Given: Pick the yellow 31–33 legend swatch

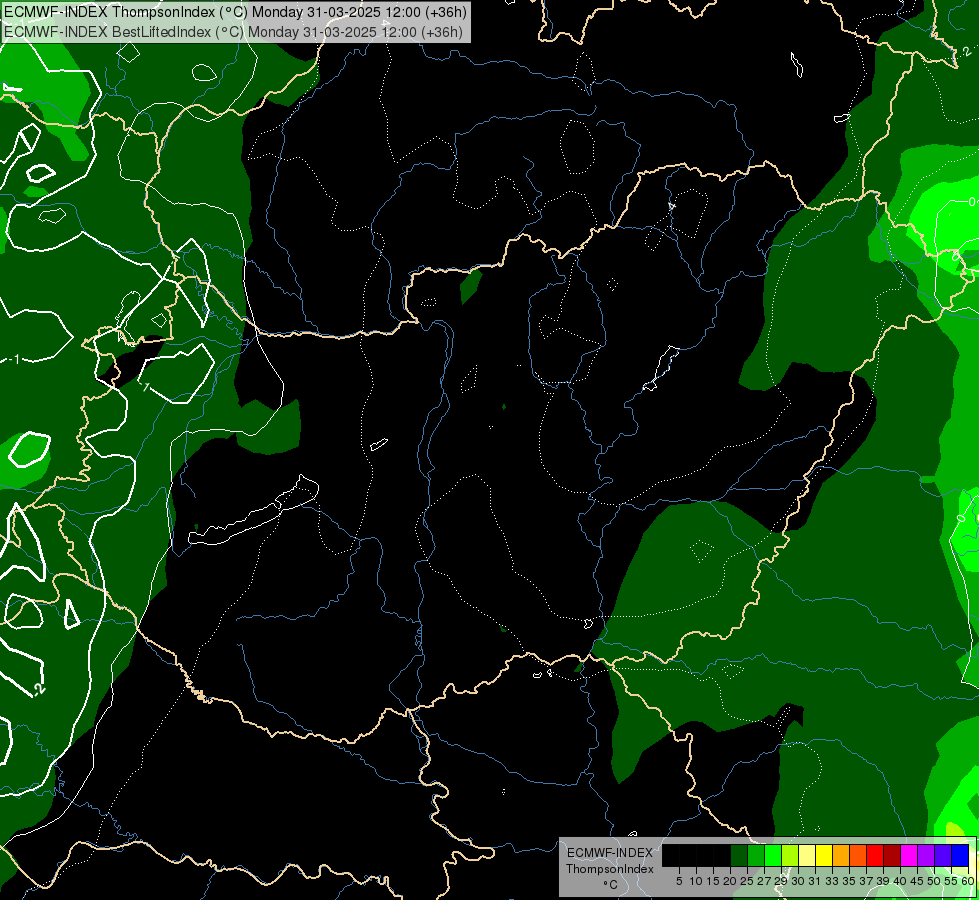Looking at the screenshot, I should [824, 856].
